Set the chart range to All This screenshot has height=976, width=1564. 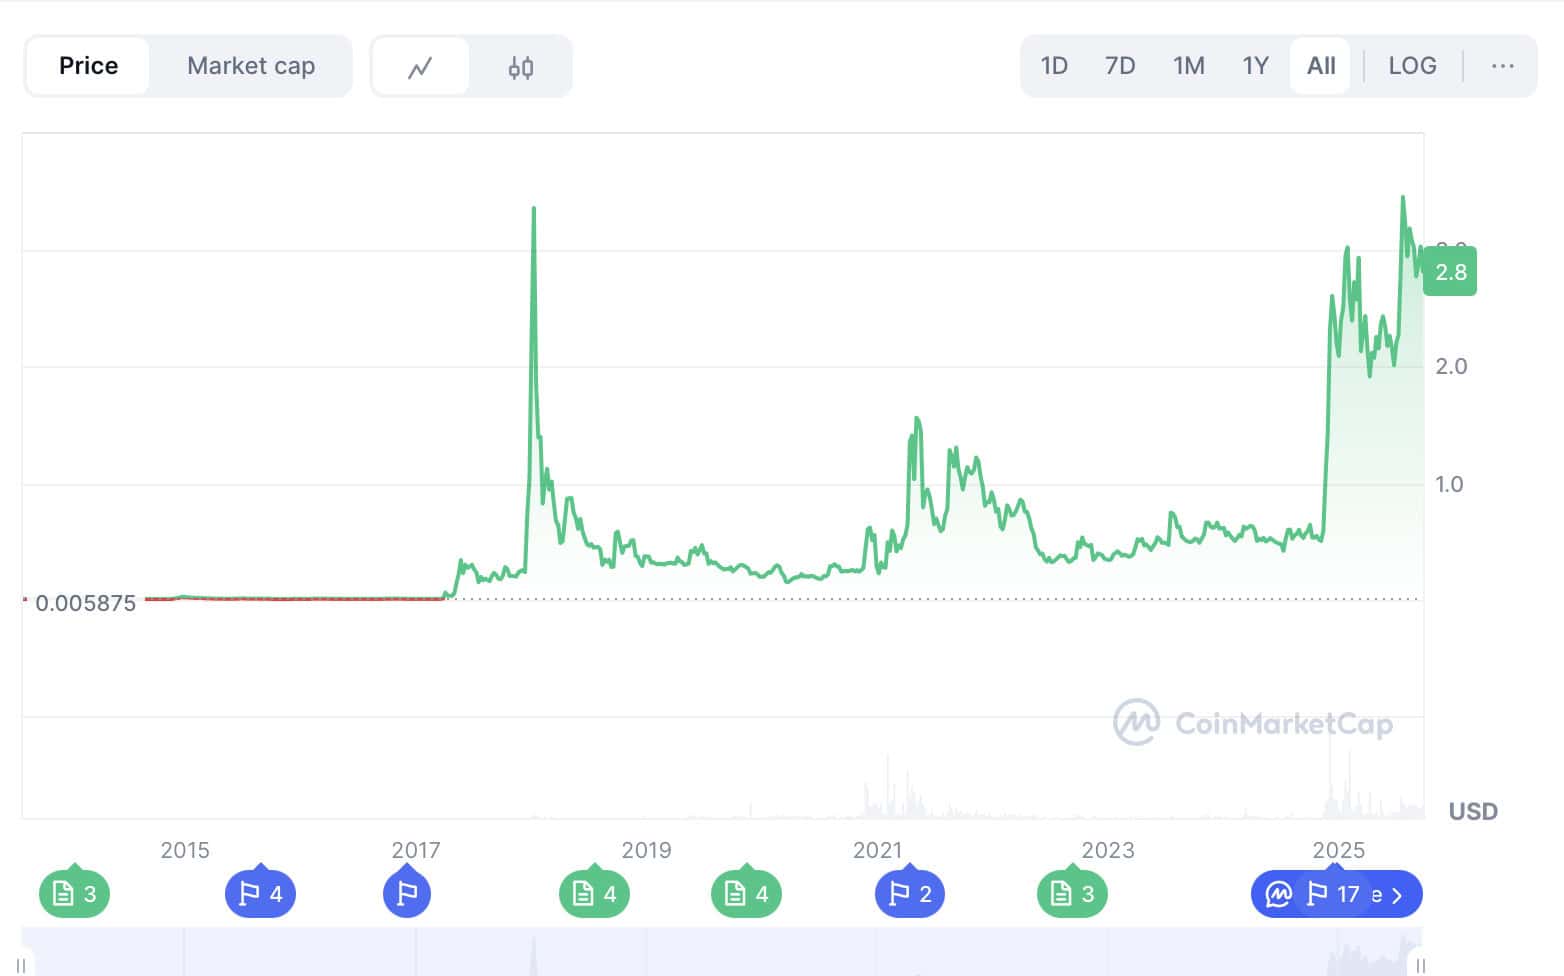(x=1320, y=66)
